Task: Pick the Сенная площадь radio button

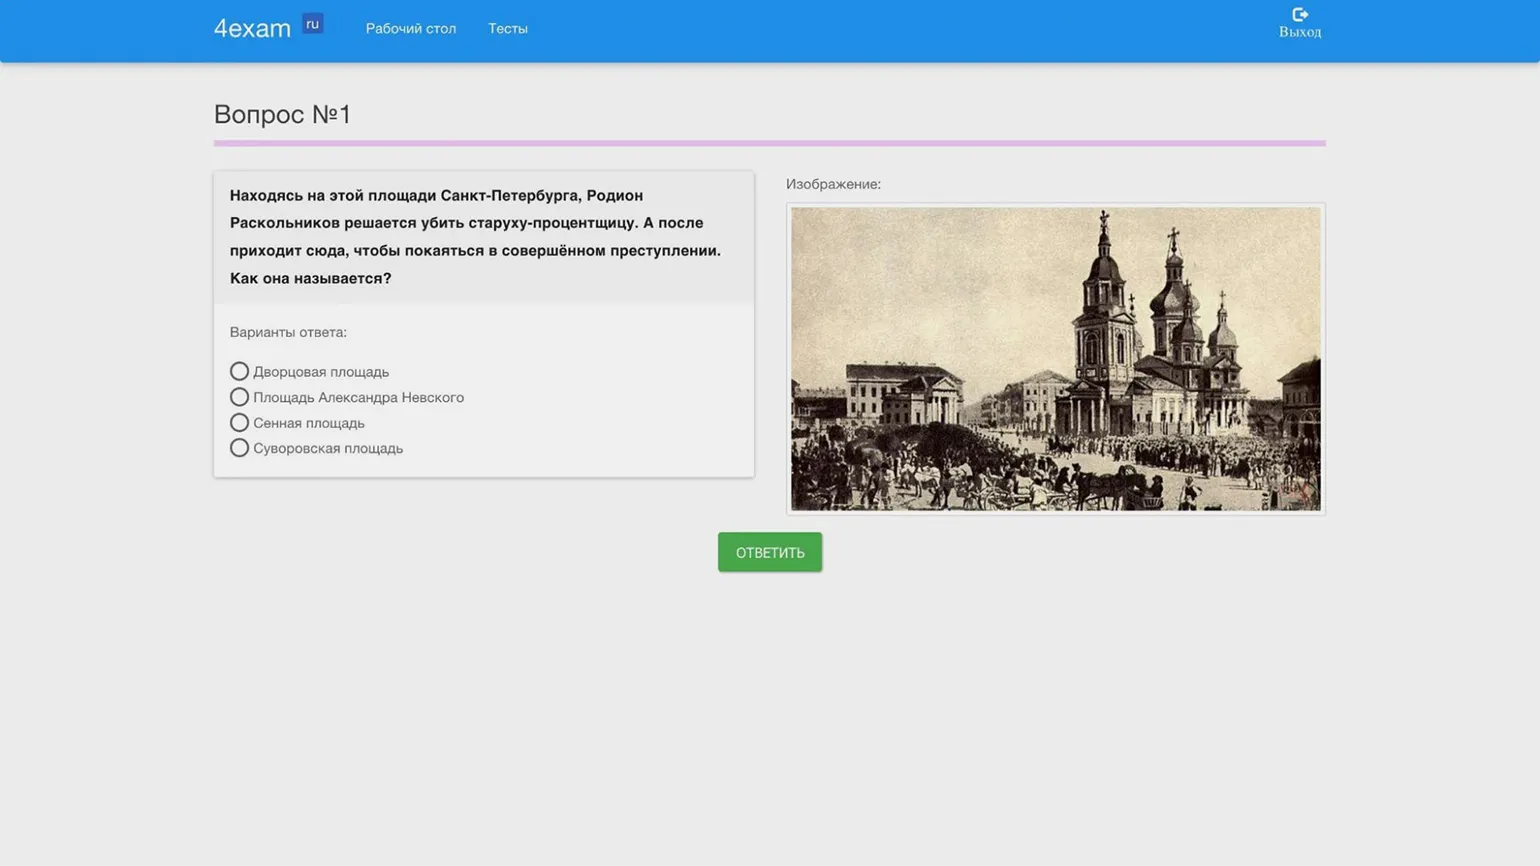Action: tap(239, 423)
